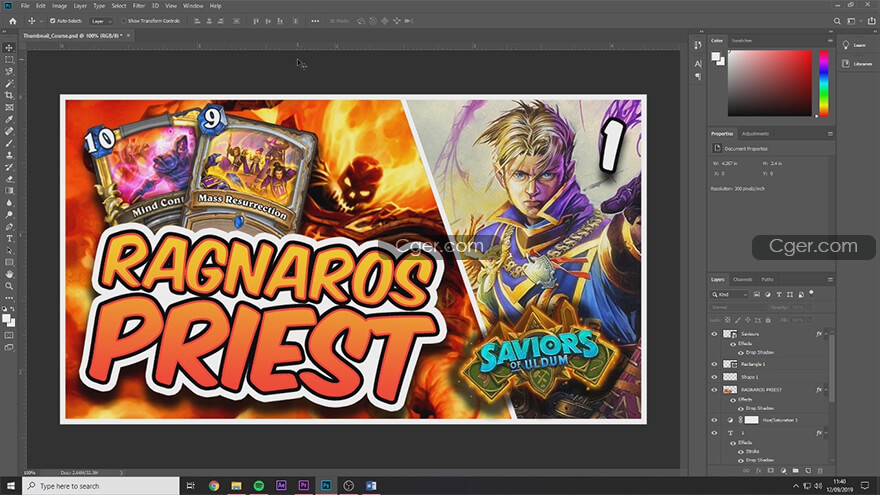Toggle the Auto-Select checkbox
The image size is (880, 495).
pos(53,21)
